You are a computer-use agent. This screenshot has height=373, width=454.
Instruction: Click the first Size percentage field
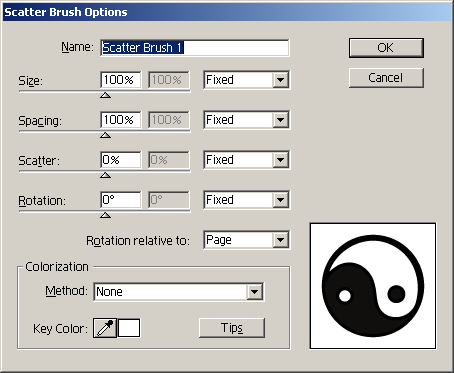(x=121, y=80)
